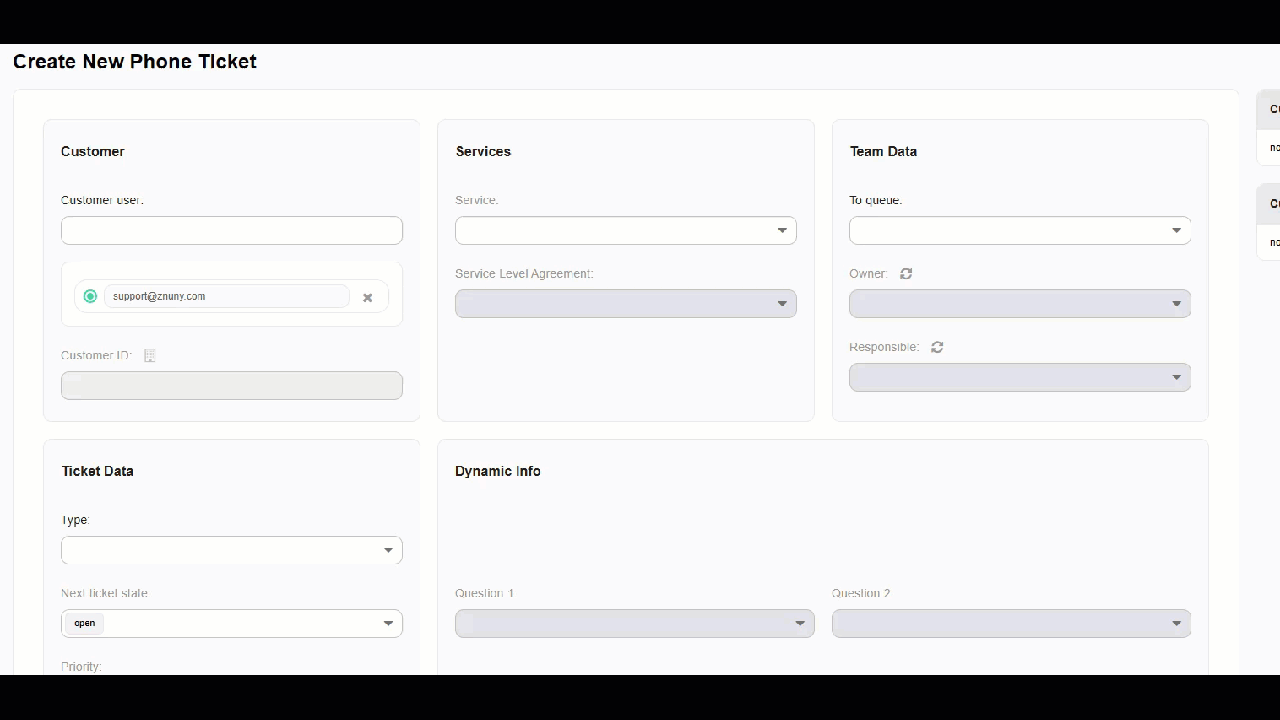
Task: Click the icon next to Customer ID label
Action: (x=150, y=356)
